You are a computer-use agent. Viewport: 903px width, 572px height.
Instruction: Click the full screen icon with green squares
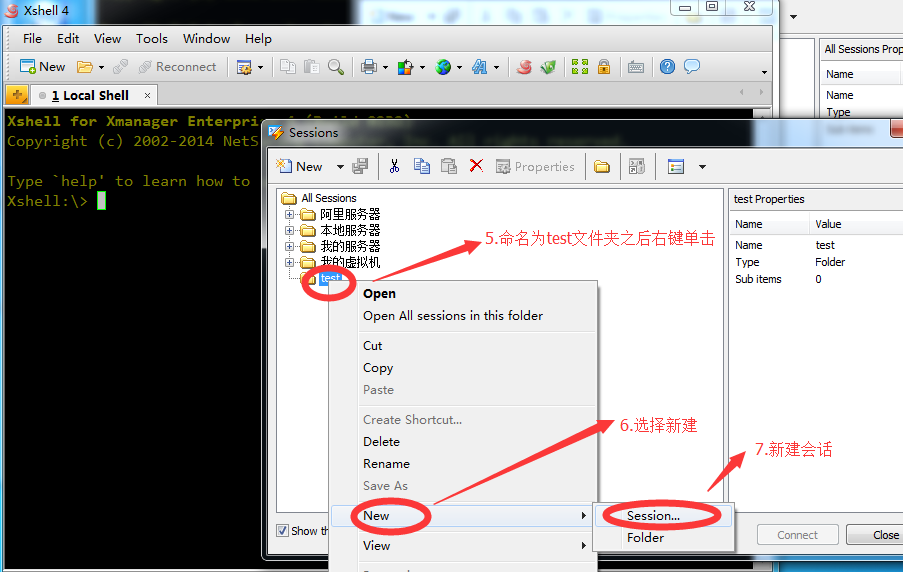pos(580,67)
